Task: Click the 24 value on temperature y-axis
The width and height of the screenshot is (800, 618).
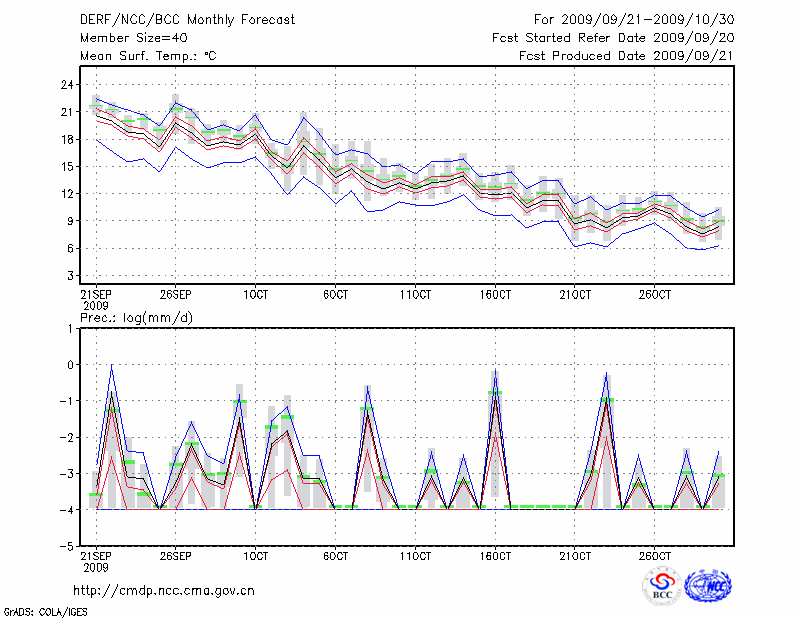Action: (x=68, y=85)
